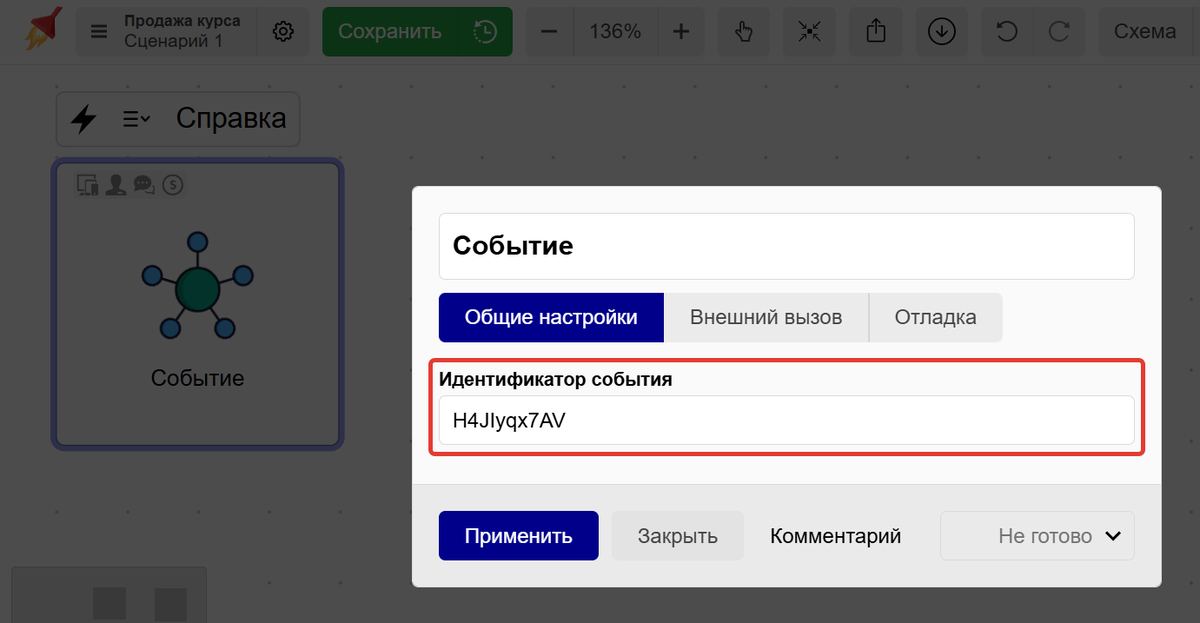The image size is (1200, 623).
Task: Select the hand pan tool
Action: tap(743, 32)
